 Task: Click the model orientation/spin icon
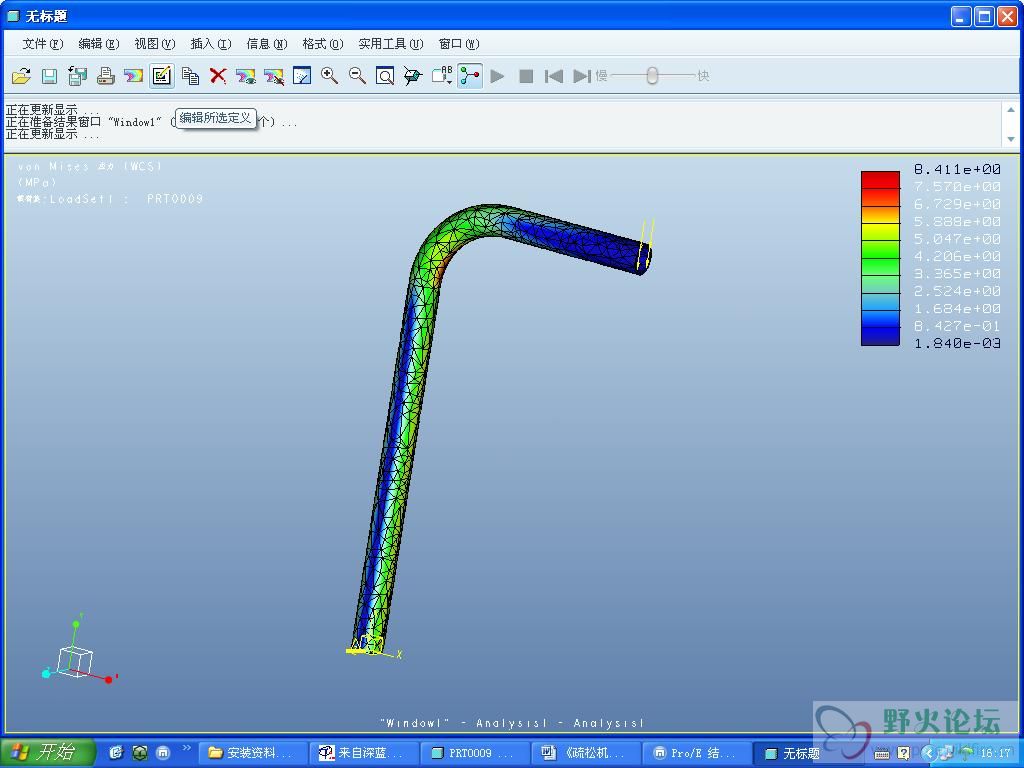click(413, 76)
